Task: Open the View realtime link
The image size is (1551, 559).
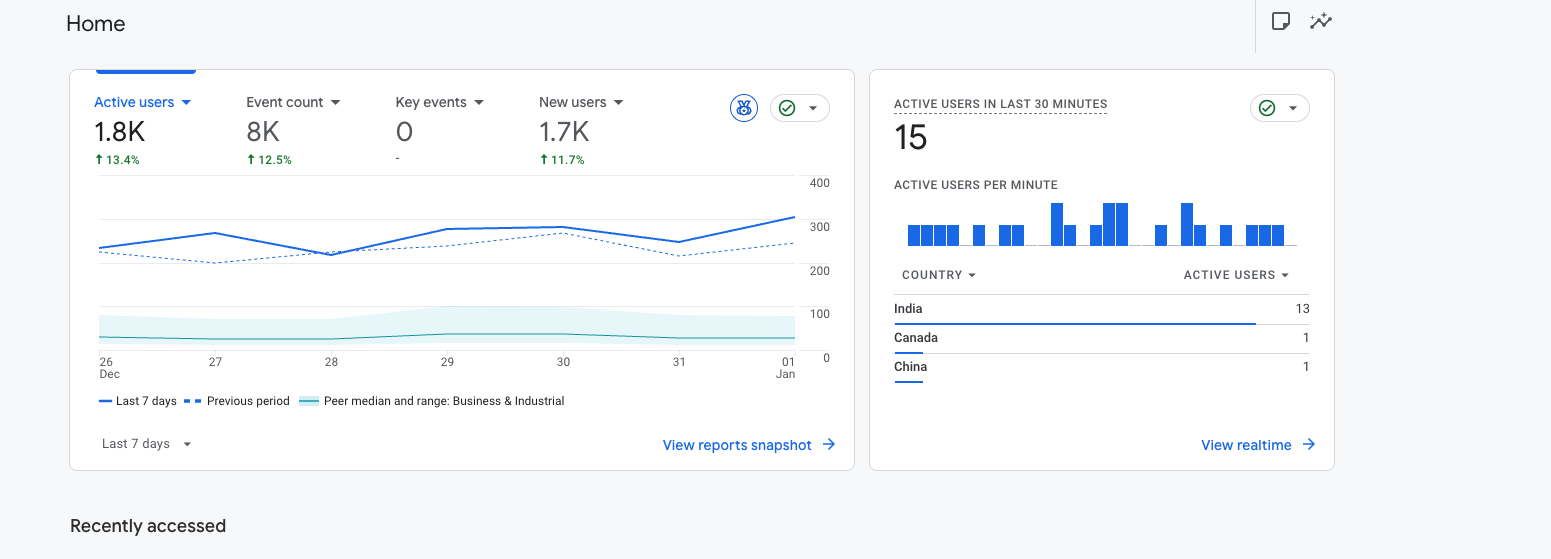Action: coord(1258,445)
